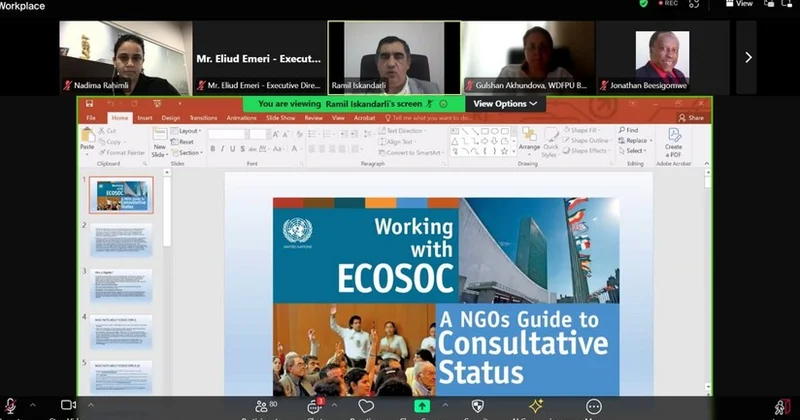This screenshot has width=800, height=420.
Task: Open the Participants panel icon
Action: tap(261, 406)
